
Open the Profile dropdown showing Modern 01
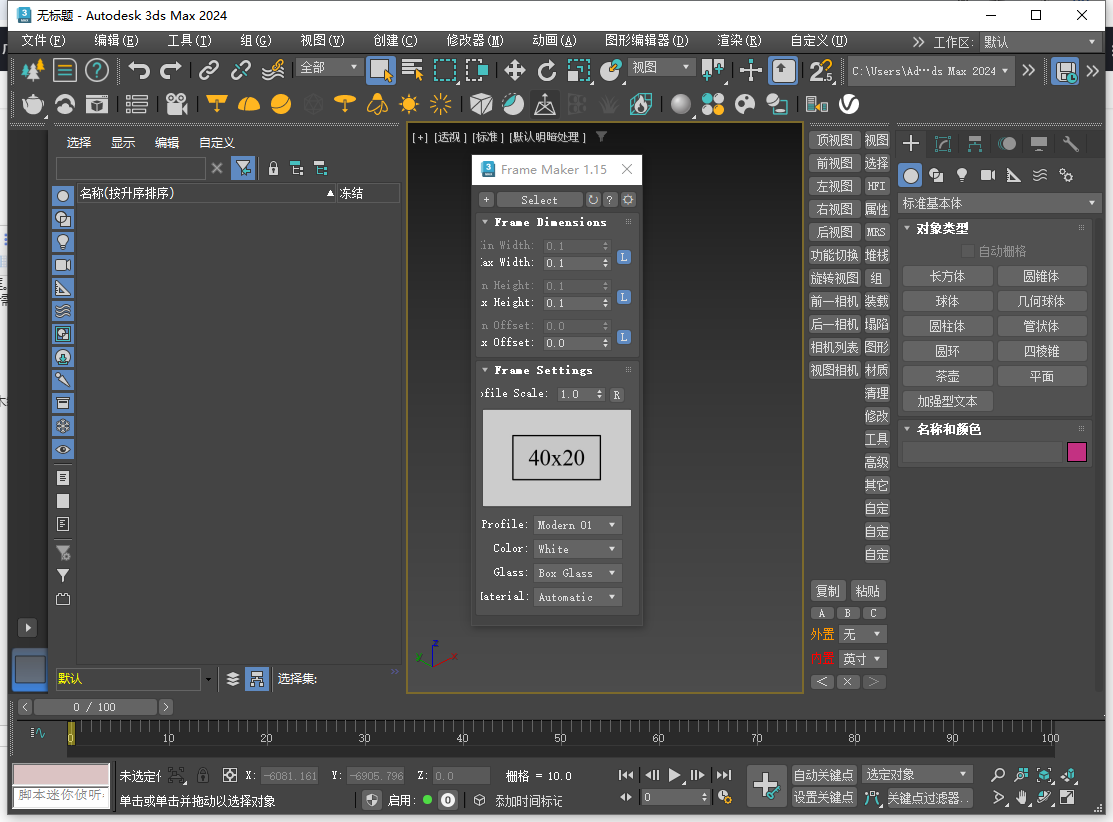tap(577, 523)
